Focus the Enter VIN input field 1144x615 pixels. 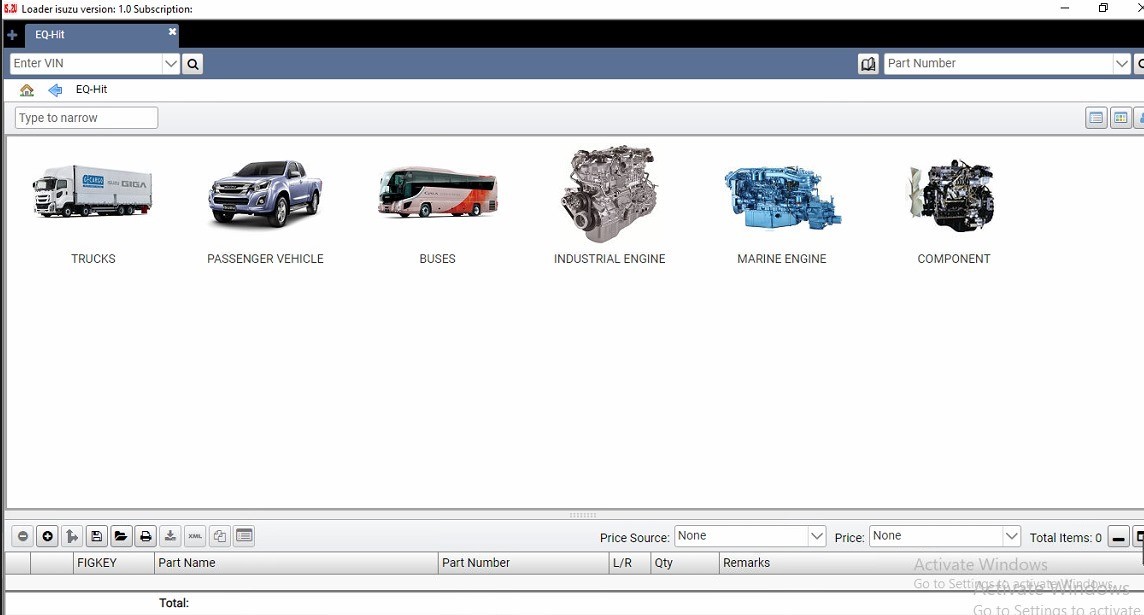pyautogui.click(x=86, y=63)
